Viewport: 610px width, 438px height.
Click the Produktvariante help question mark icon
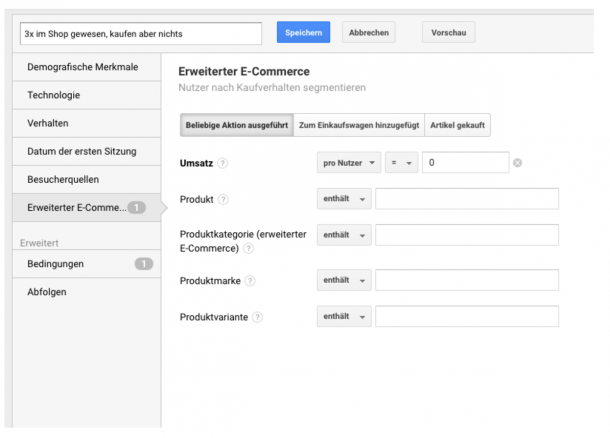point(257,317)
